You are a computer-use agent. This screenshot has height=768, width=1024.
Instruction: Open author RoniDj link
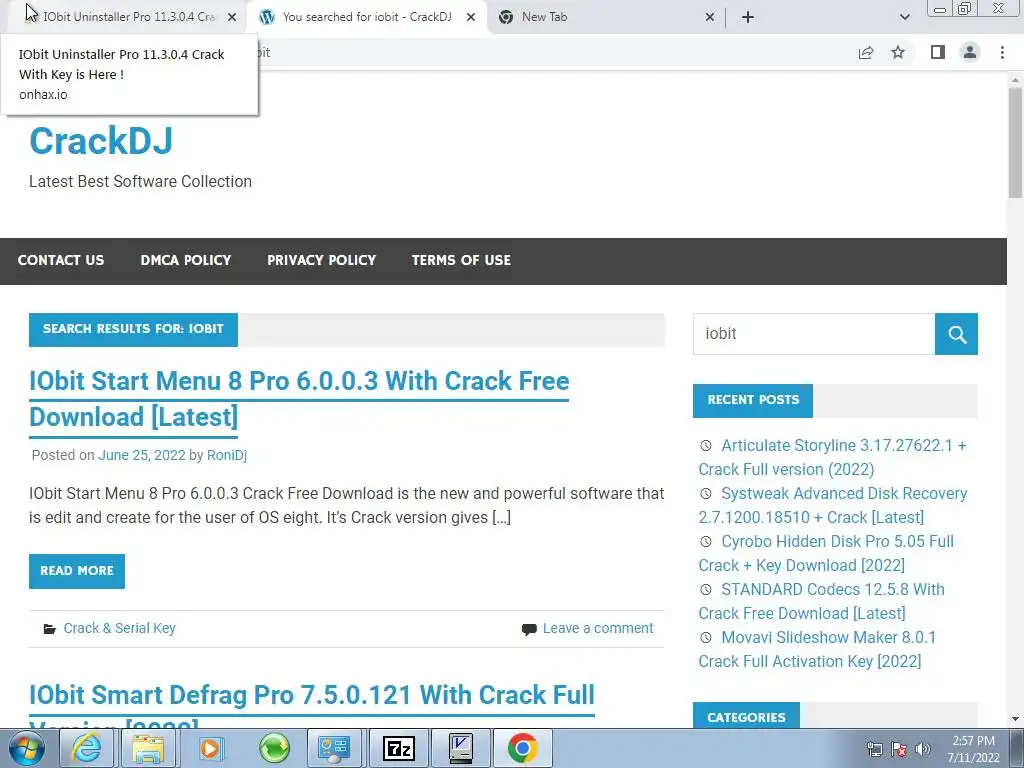point(227,455)
